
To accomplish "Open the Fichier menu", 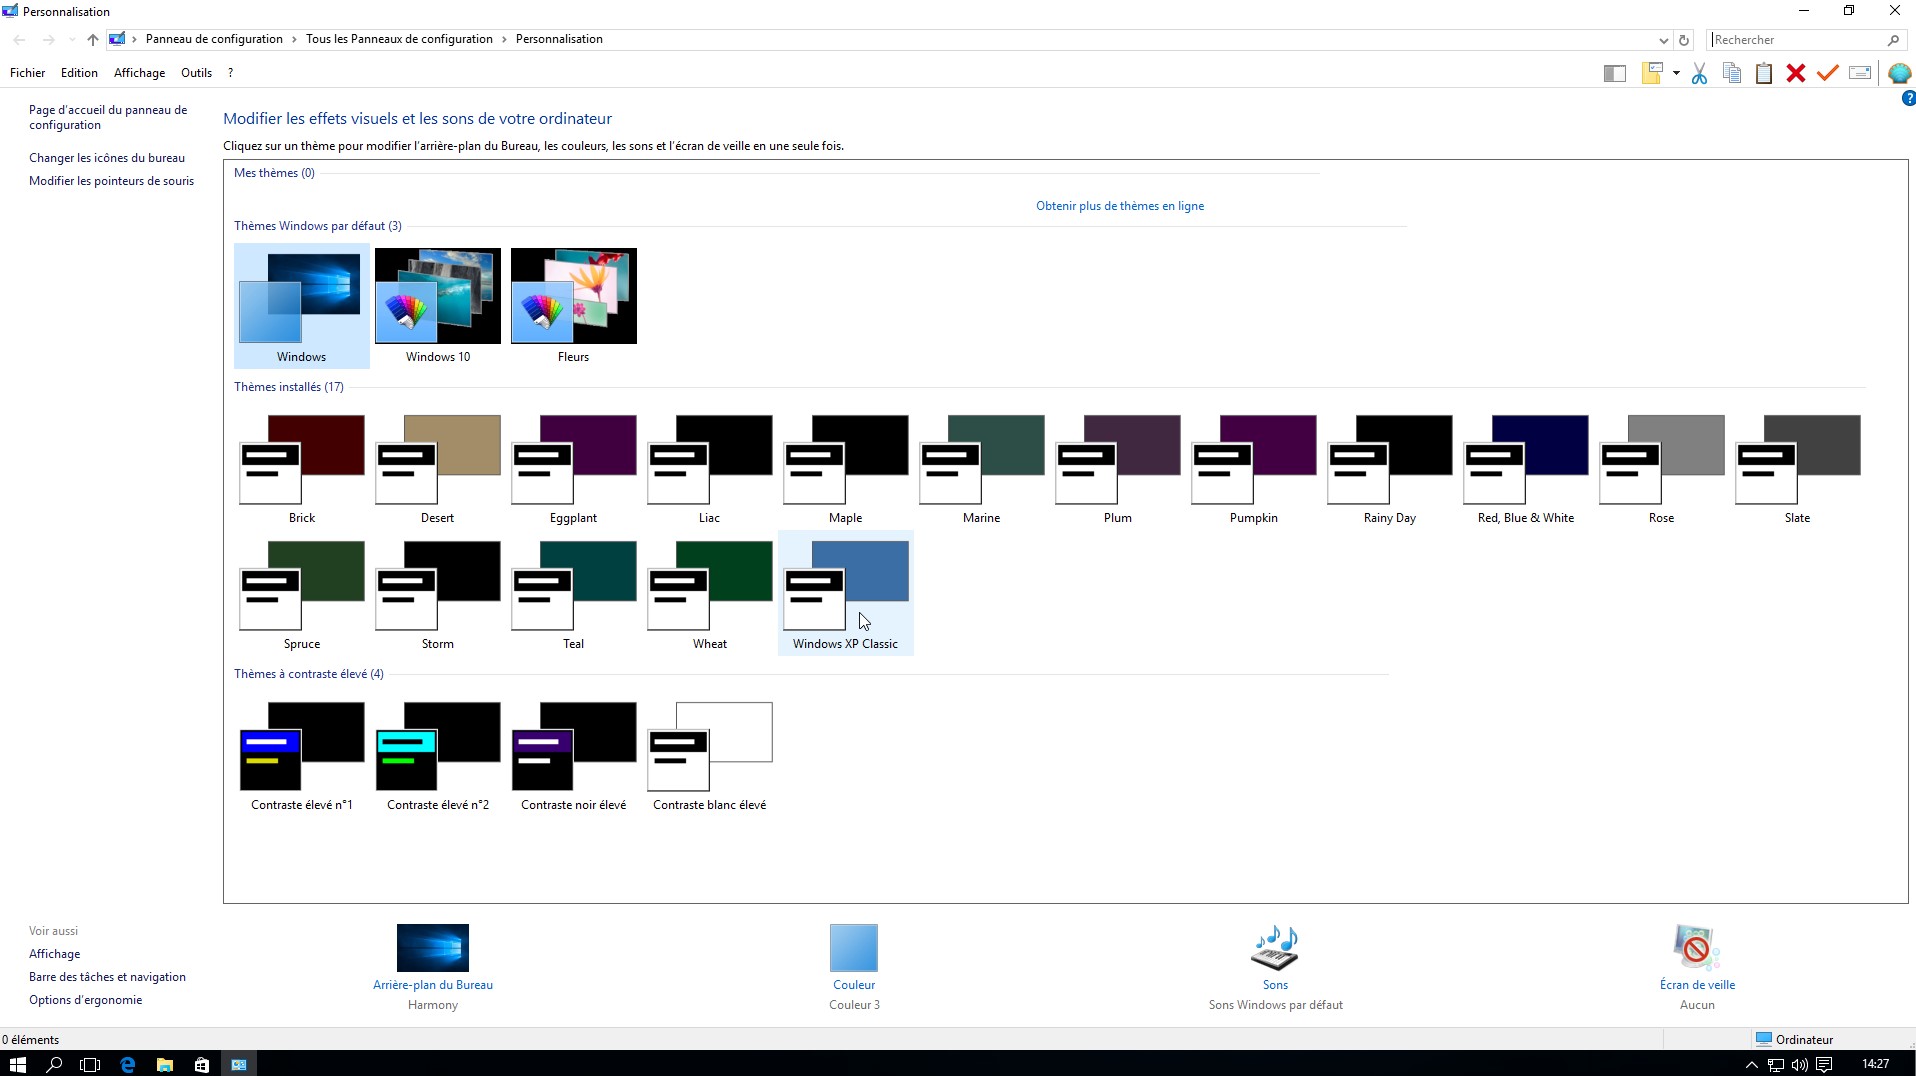I will click(27, 73).
